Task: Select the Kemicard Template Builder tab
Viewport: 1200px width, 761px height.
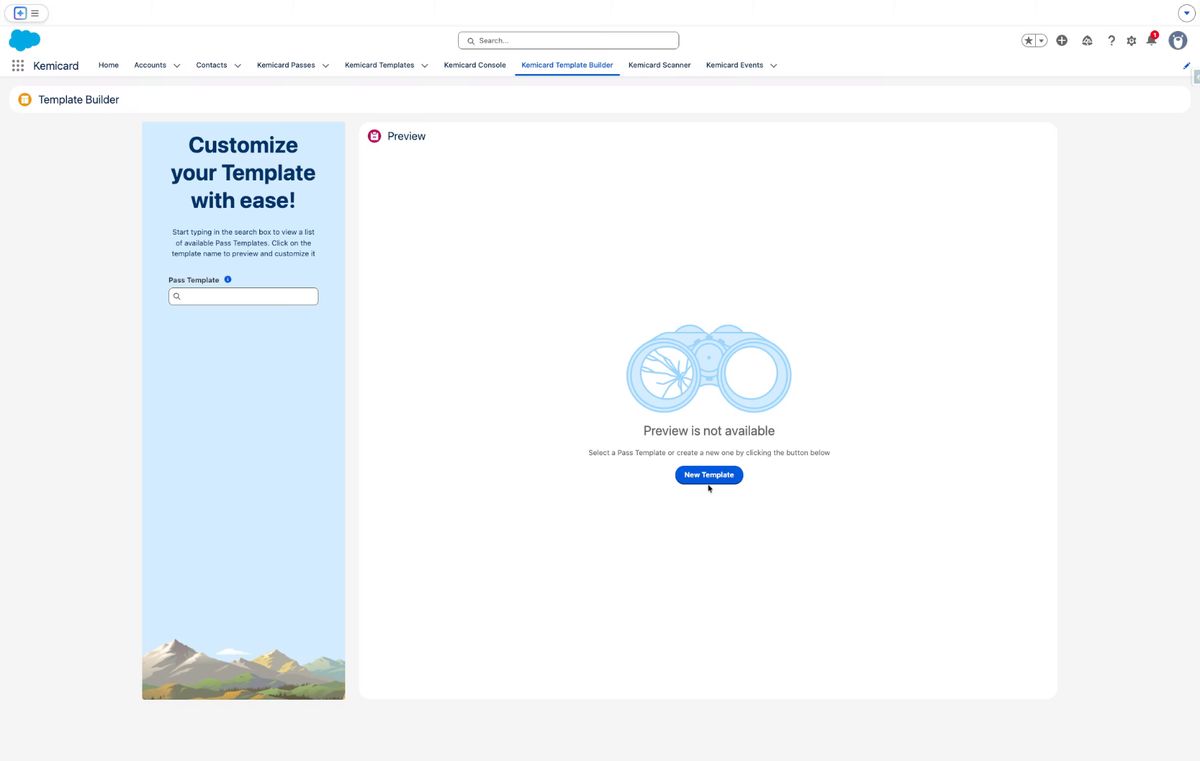Action: (x=567, y=65)
